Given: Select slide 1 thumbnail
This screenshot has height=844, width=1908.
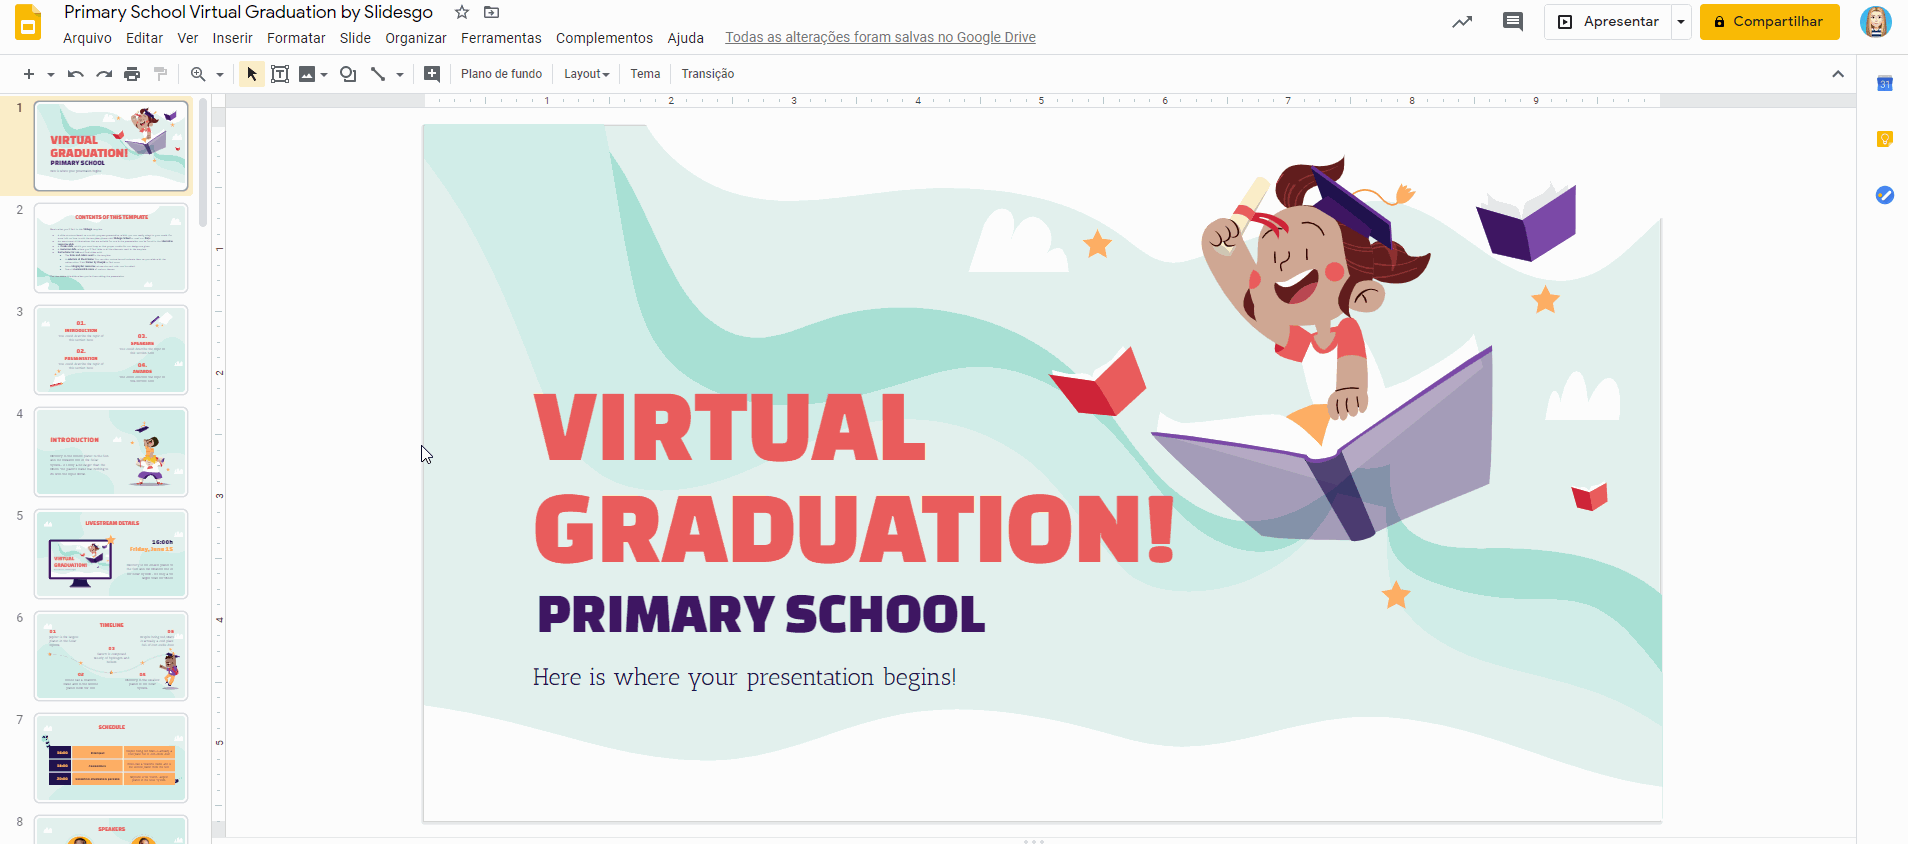Looking at the screenshot, I should point(111,146).
